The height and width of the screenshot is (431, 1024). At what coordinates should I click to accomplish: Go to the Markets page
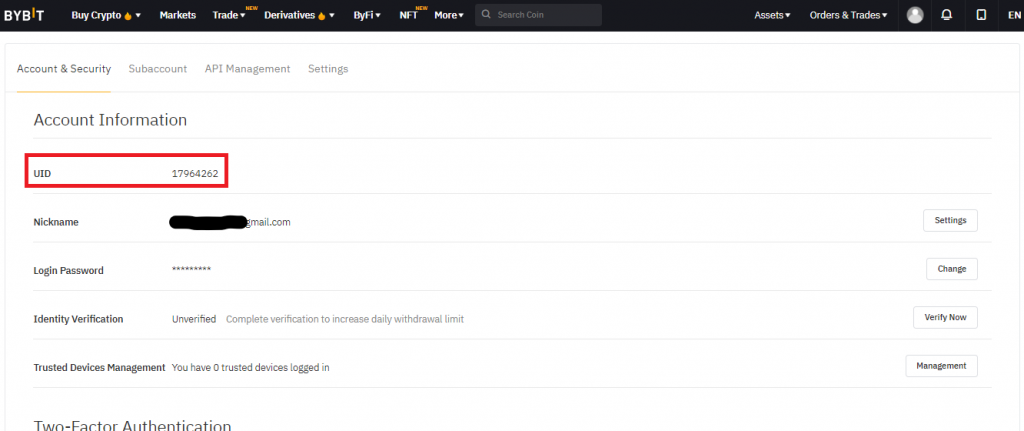pyautogui.click(x=177, y=15)
